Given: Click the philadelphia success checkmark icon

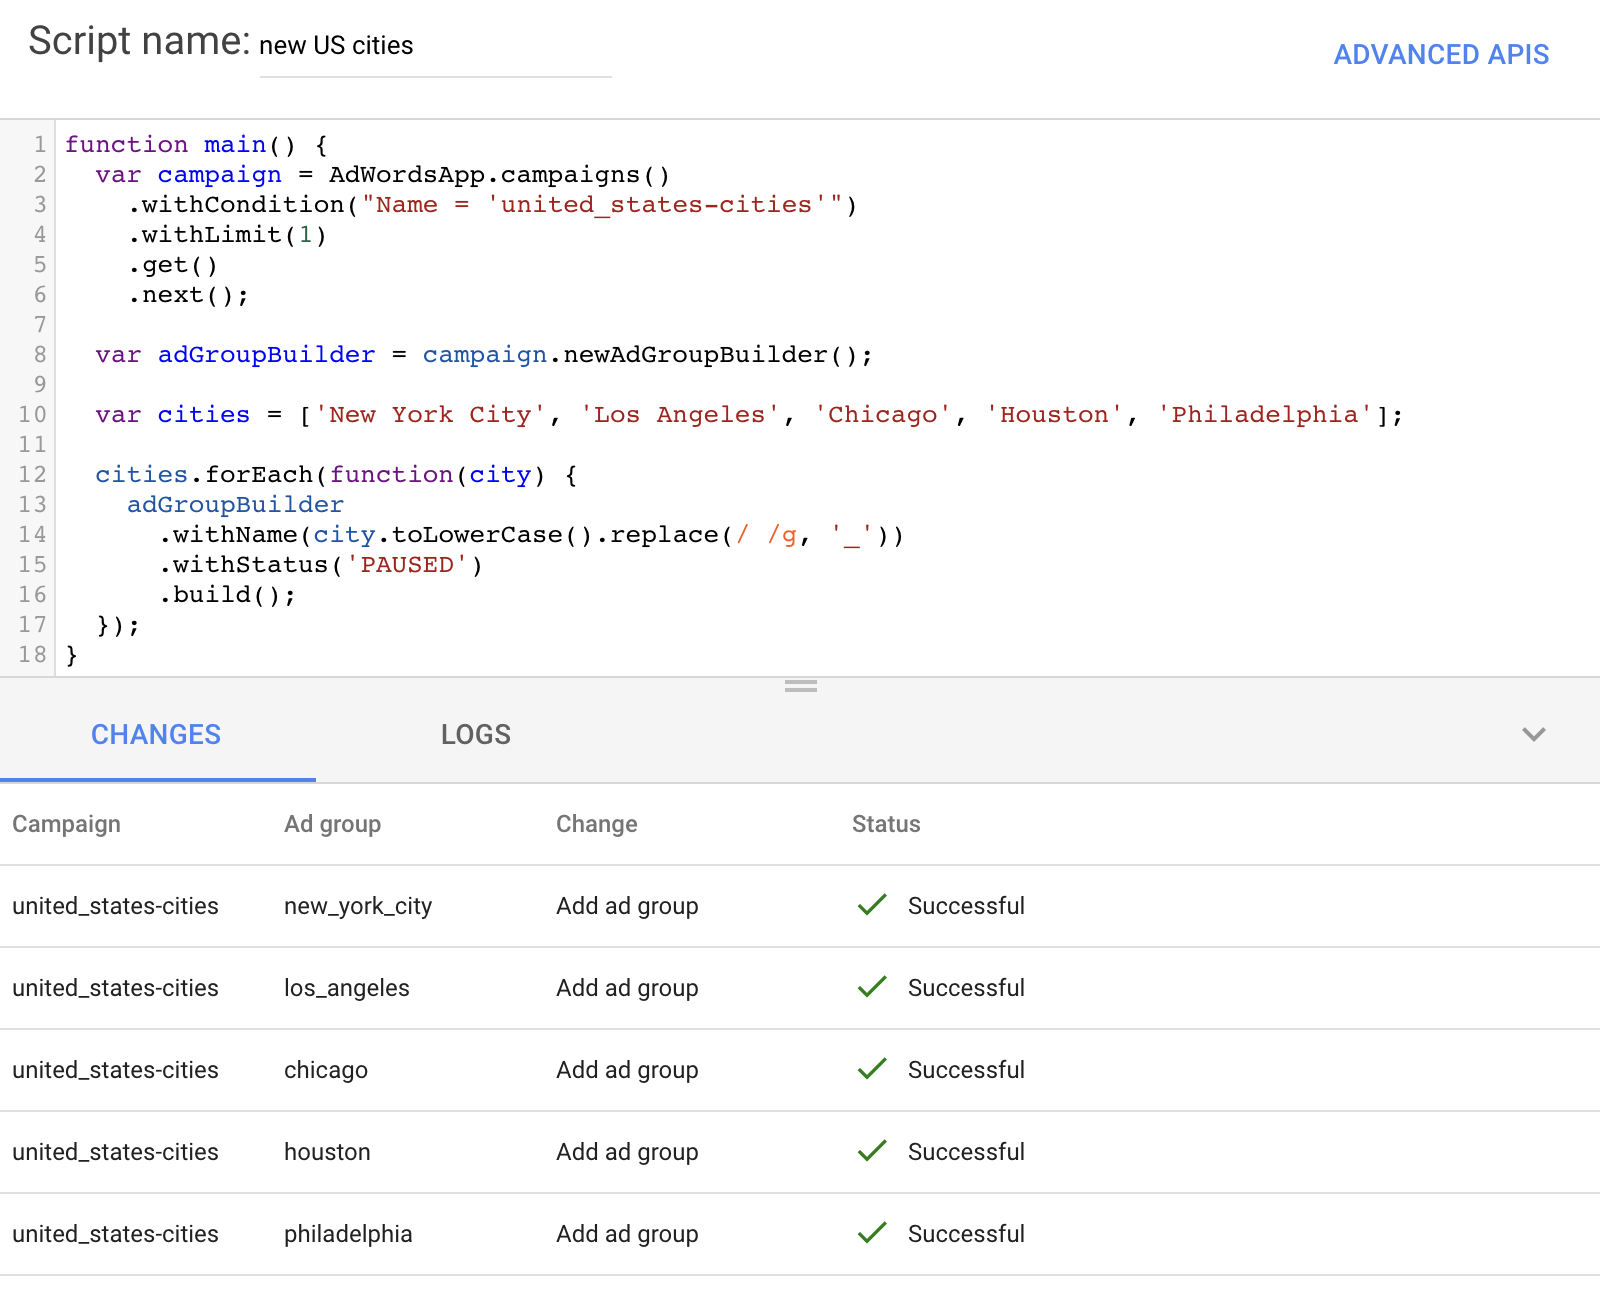Looking at the screenshot, I should click(x=872, y=1233).
